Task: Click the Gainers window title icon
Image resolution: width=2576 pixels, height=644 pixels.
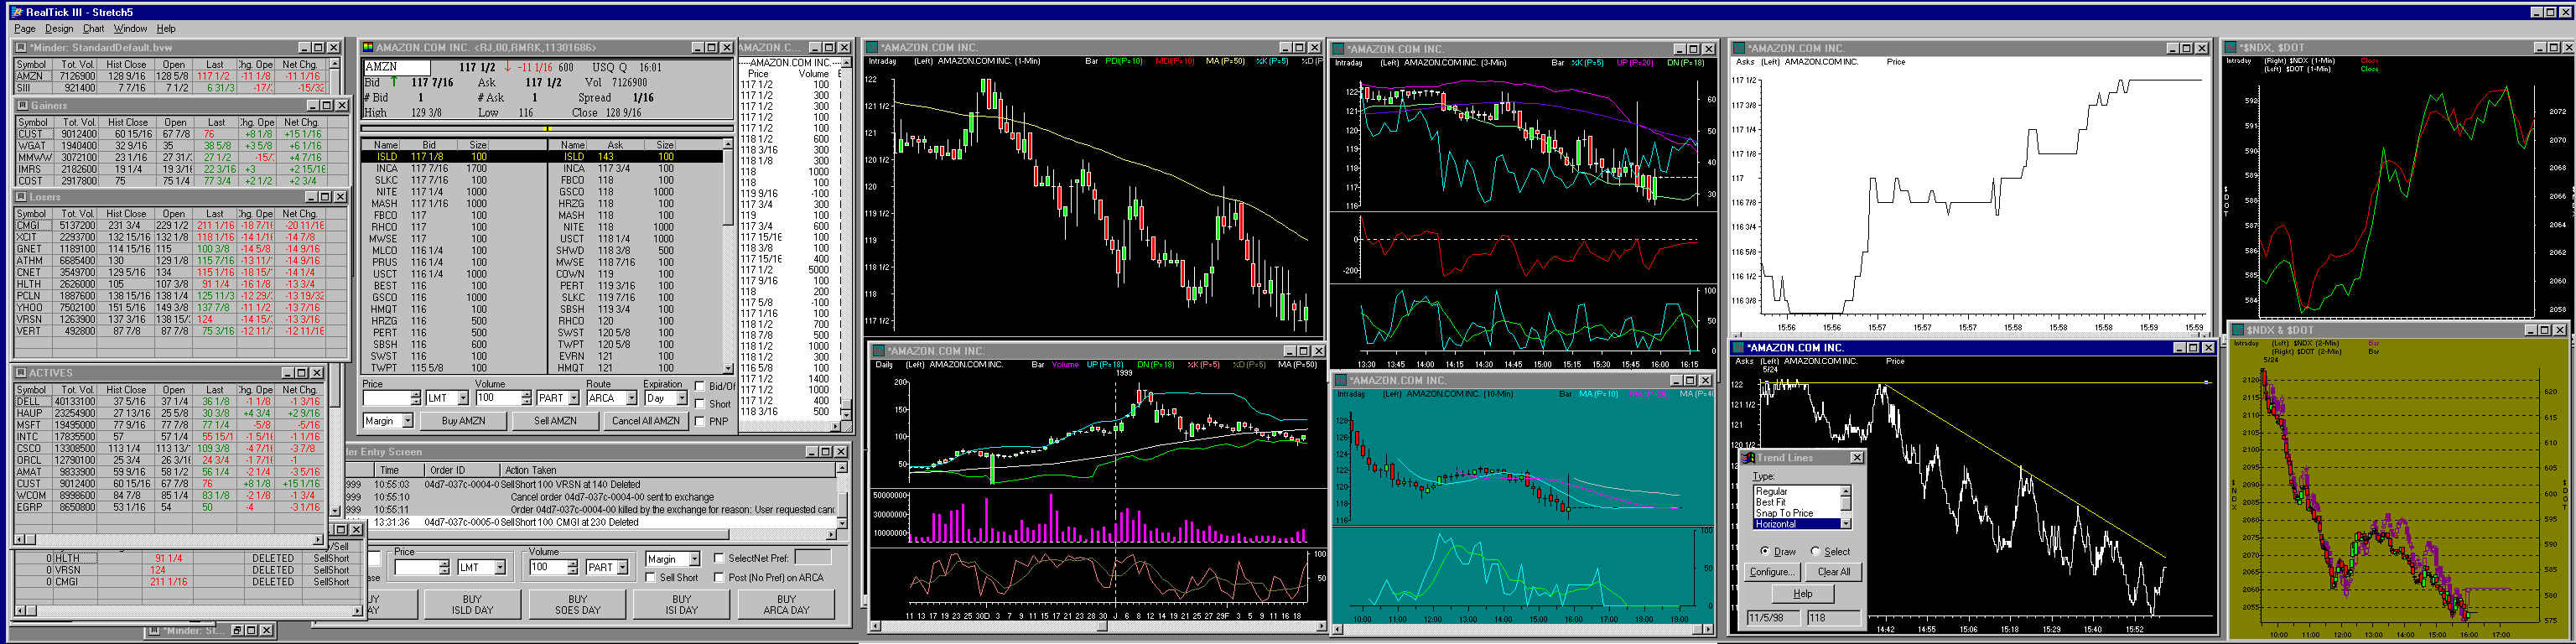Action: coord(23,105)
